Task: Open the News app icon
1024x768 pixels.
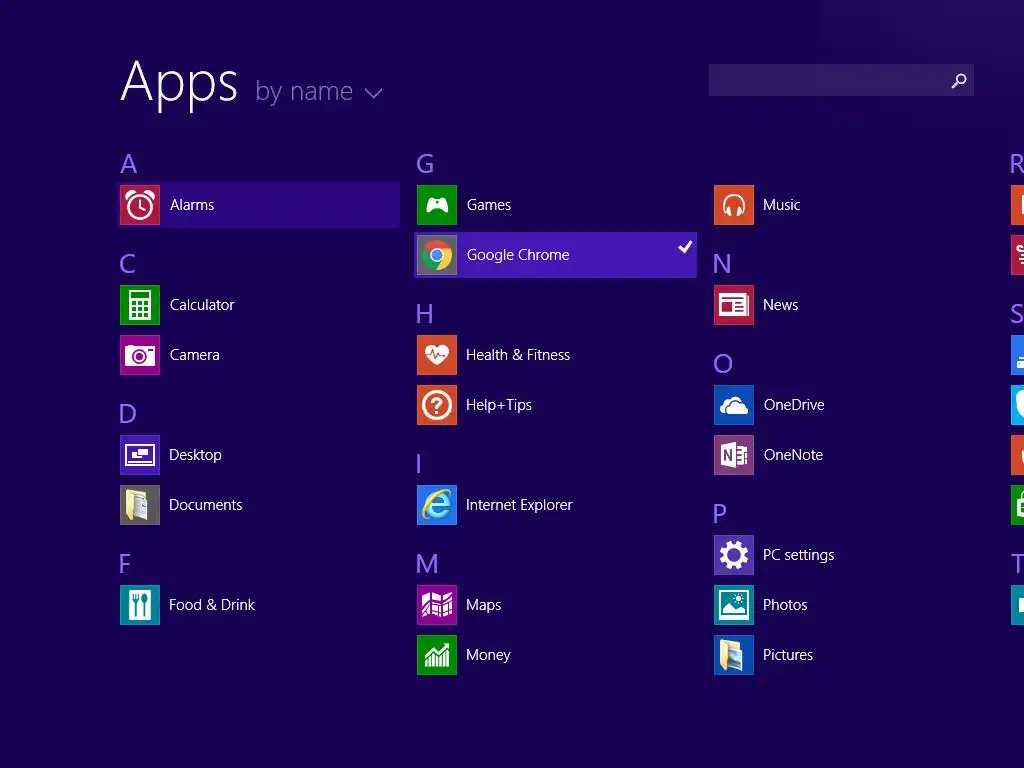Action: tap(734, 305)
